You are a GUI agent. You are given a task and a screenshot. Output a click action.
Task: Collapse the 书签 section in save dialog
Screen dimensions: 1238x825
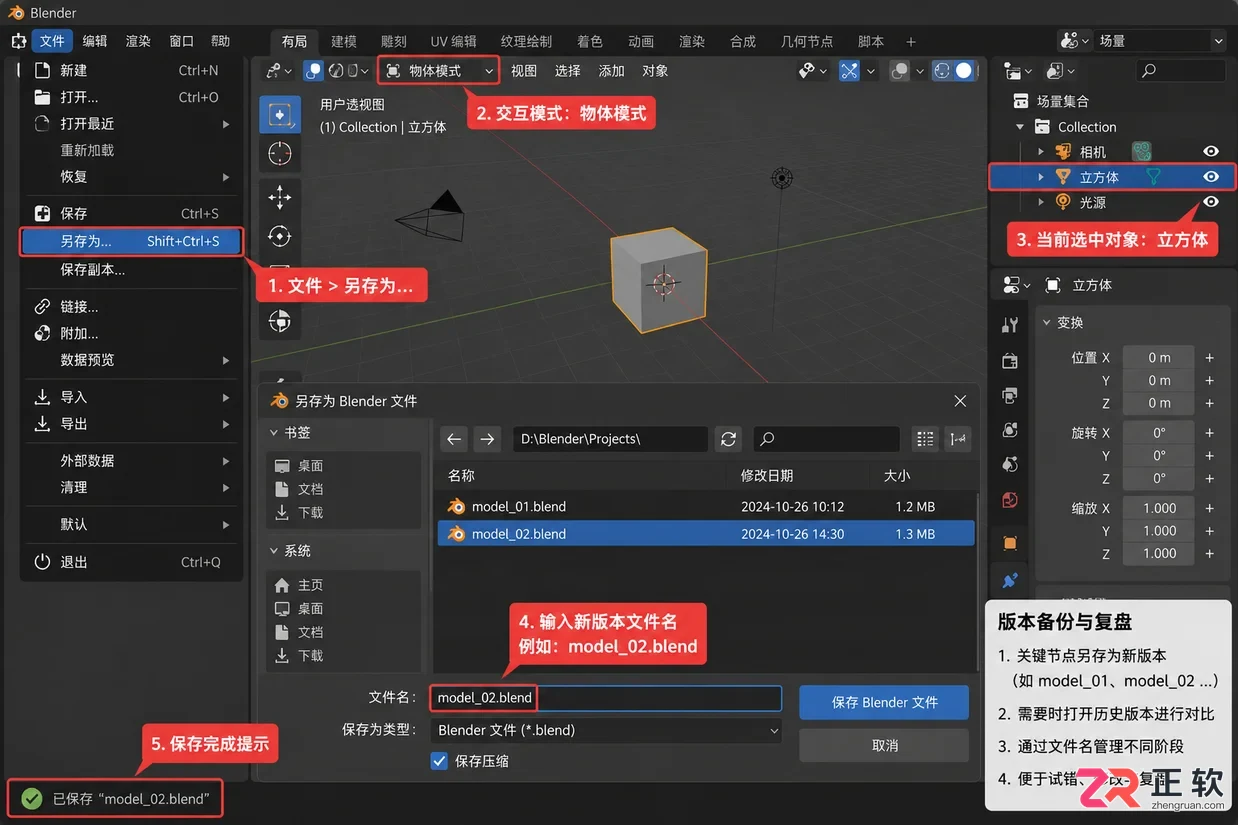tap(274, 433)
